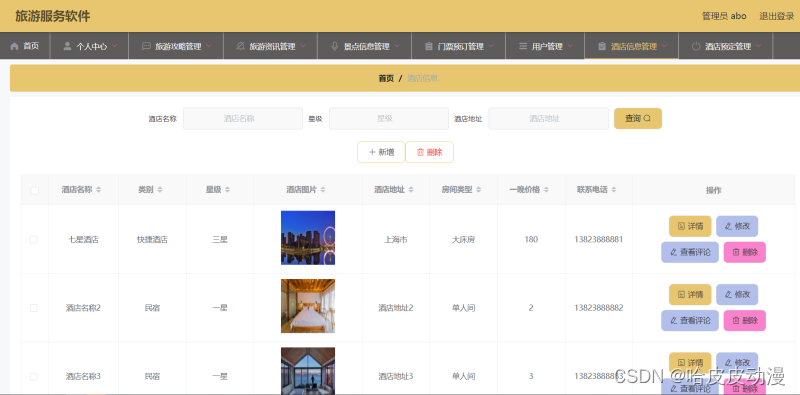
Task: Check the 酒店名称2 row checkbox
Action: (x=34, y=308)
